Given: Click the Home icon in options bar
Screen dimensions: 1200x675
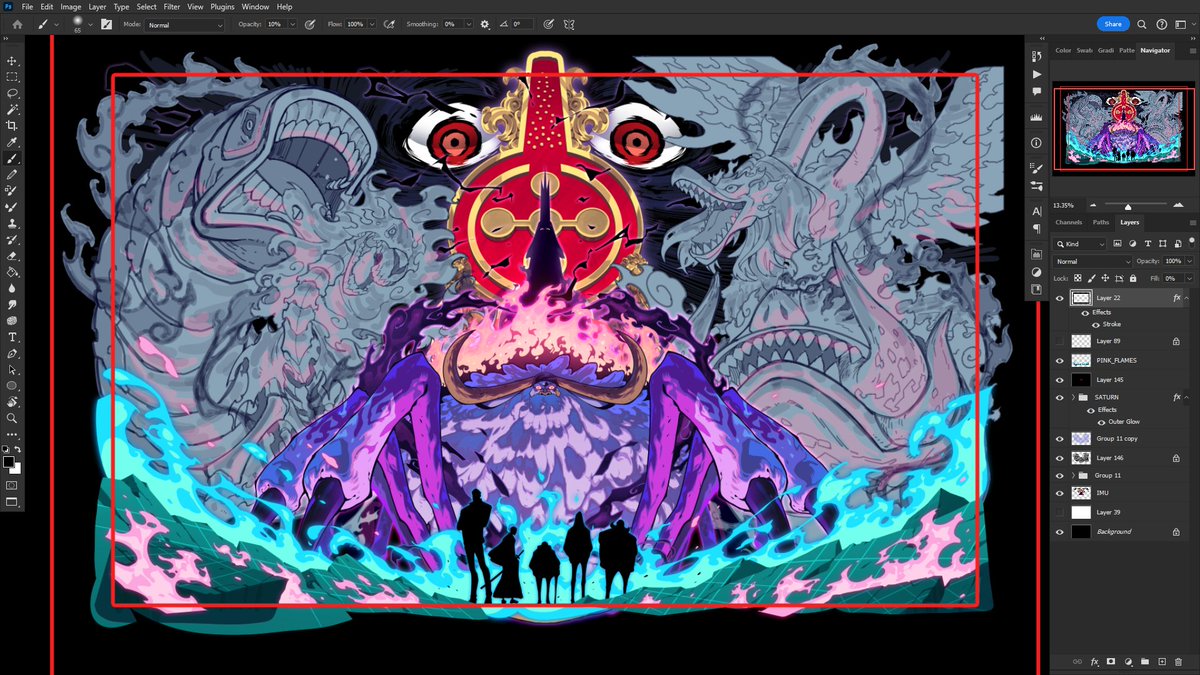Looking at the screenshot, I should pos(17,24).
